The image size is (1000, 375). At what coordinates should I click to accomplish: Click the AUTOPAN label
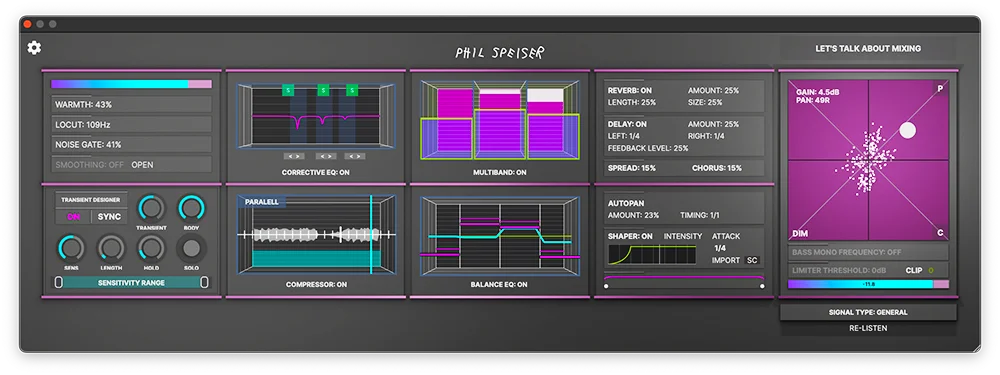coord(626,203)
